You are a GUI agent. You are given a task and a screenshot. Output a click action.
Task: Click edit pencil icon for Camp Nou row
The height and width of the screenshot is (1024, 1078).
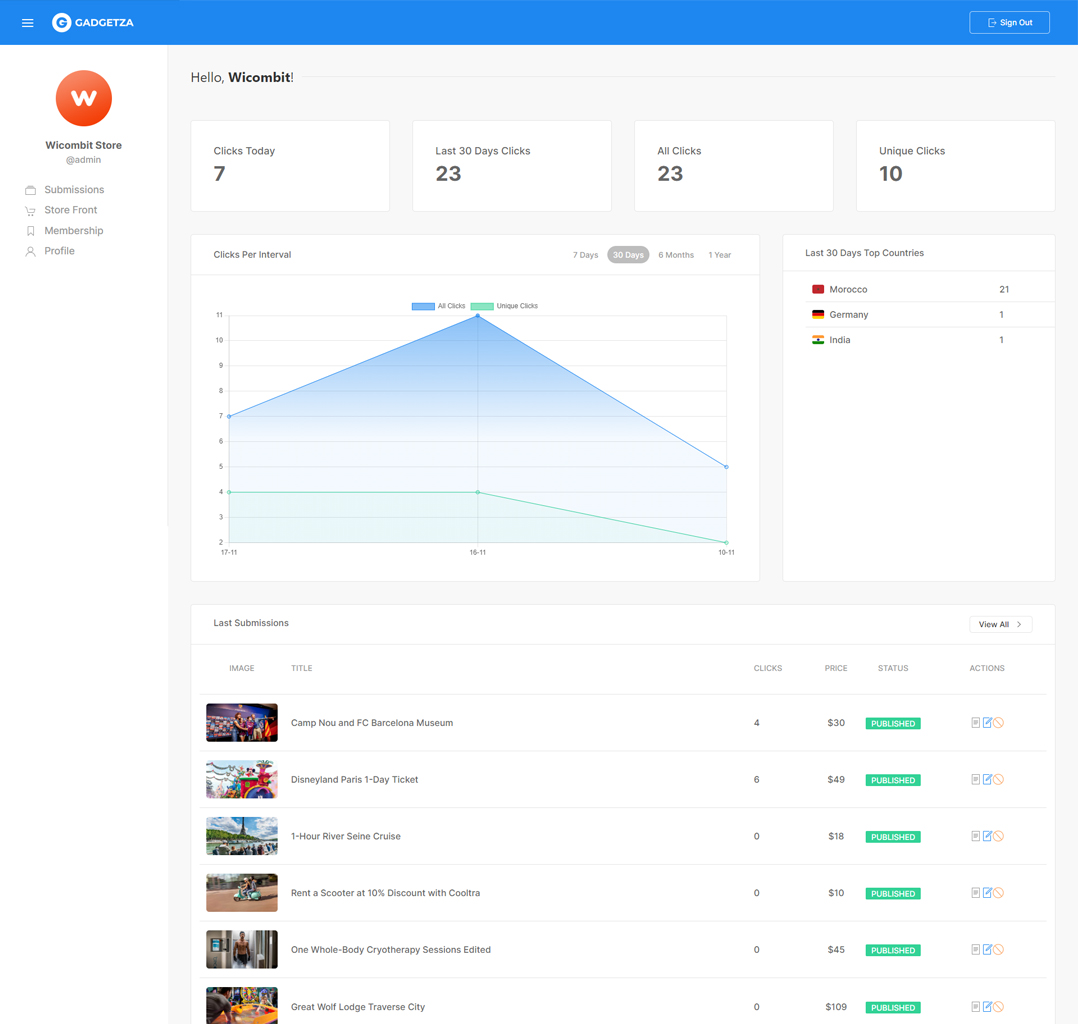(987, 723)
